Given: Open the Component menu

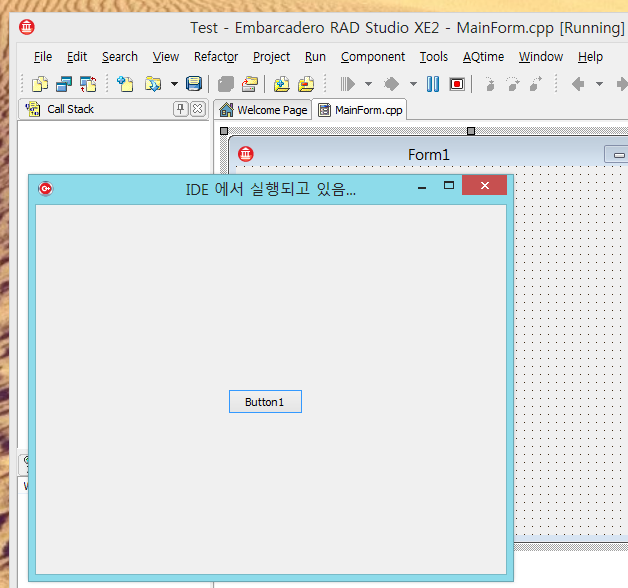Looking at the screenshot, I should pos(372,57).
